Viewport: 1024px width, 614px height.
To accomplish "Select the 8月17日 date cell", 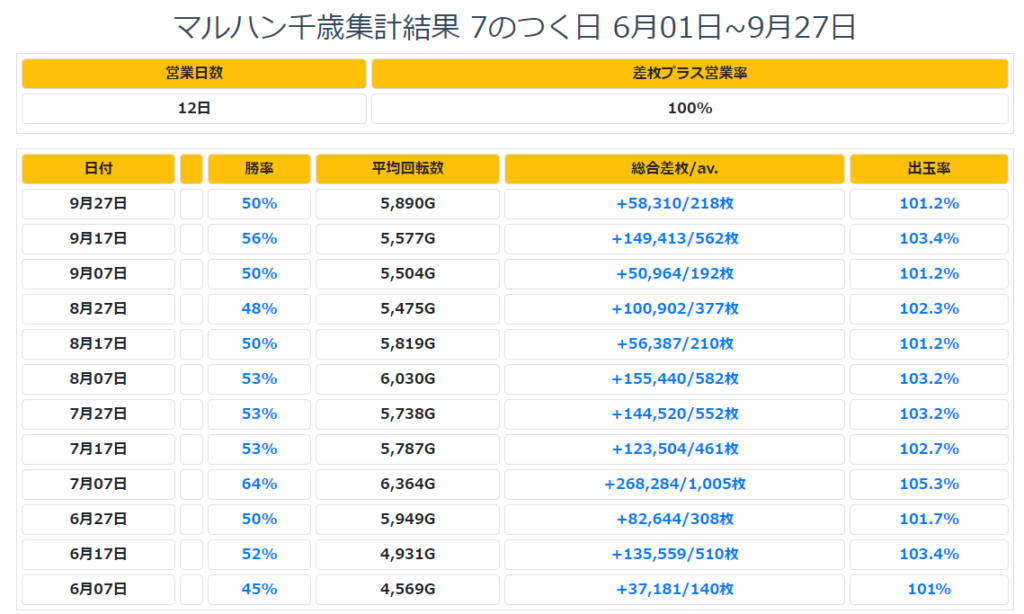I will pos(98,344).
